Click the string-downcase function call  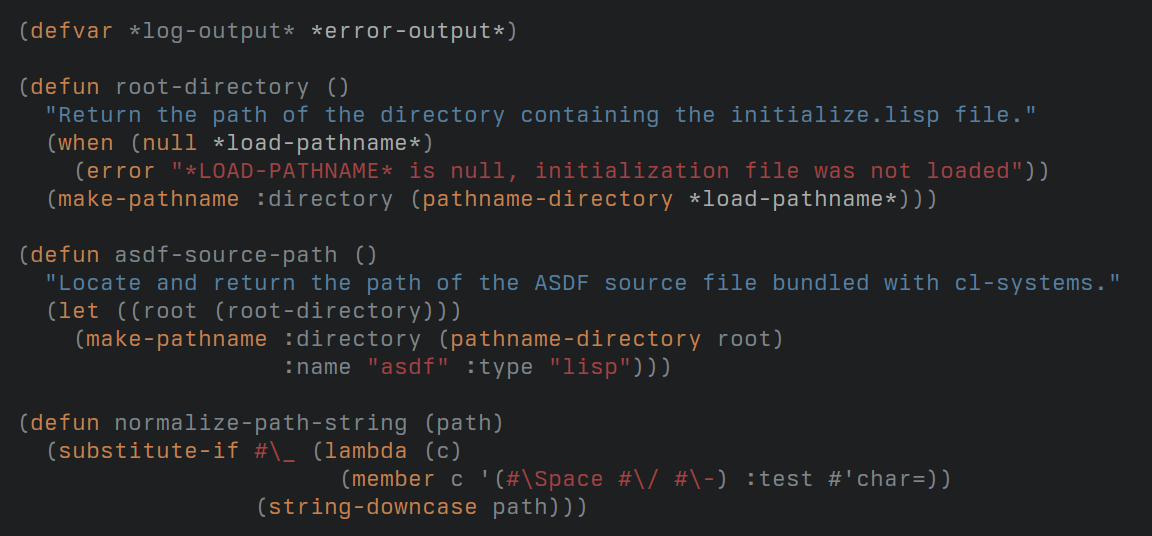[x=372, y=507]
